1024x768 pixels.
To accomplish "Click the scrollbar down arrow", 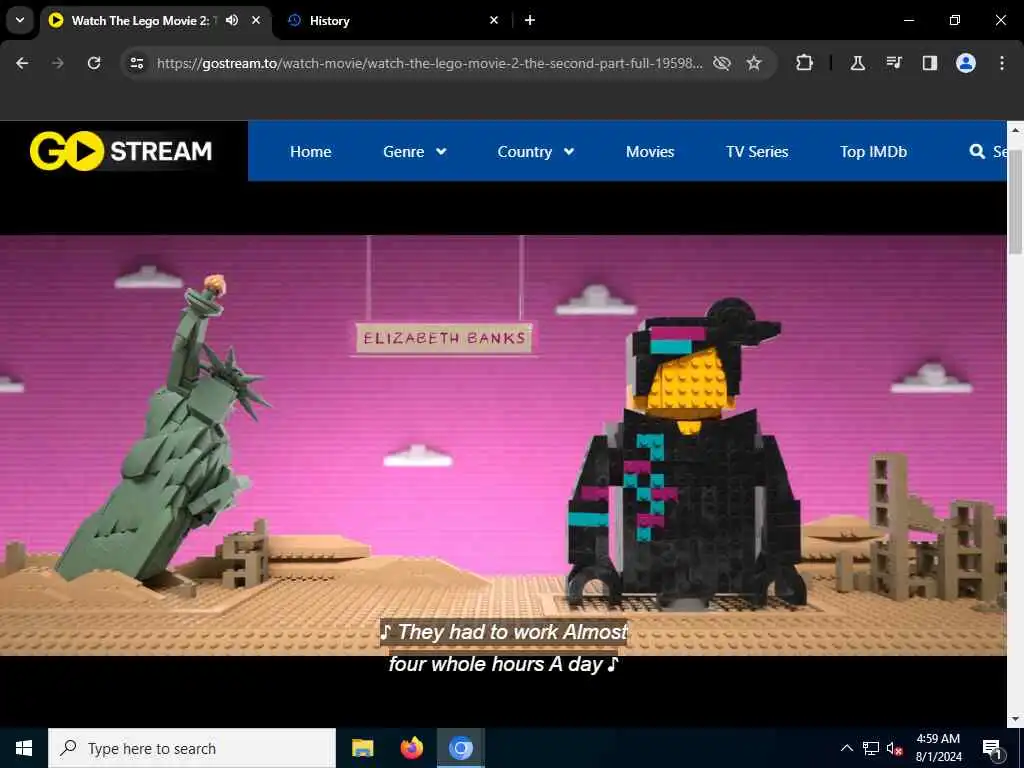I will [x=1015, y=718].
